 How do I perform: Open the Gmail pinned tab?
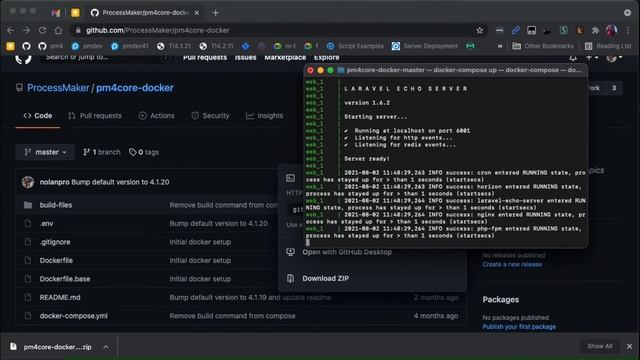[56, 13]
